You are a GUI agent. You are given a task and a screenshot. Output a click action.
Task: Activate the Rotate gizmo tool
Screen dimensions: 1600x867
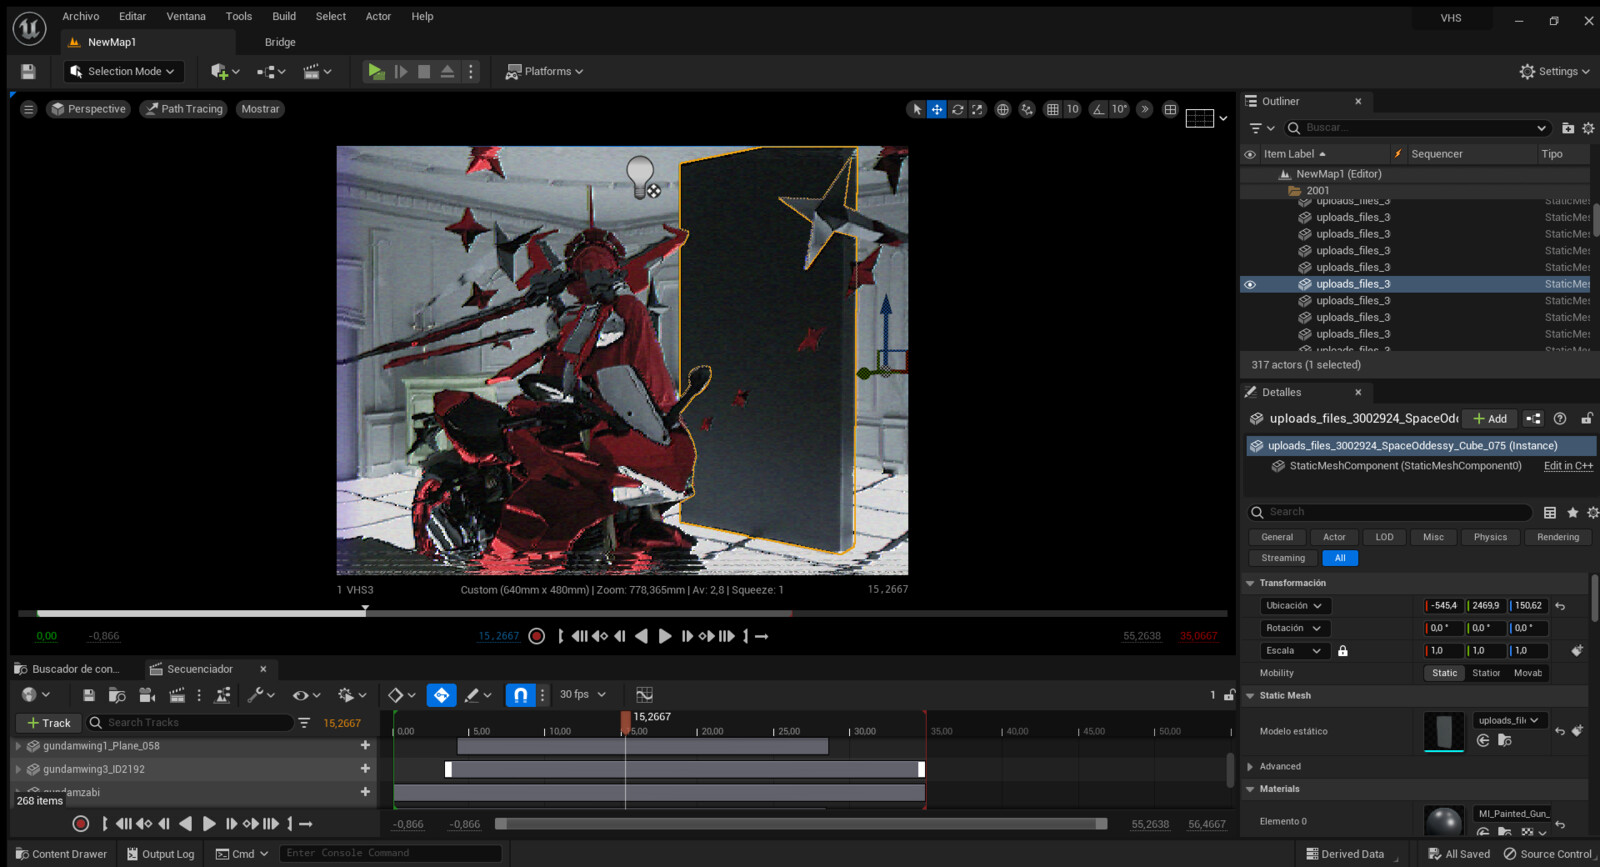[x=957, y=109]
